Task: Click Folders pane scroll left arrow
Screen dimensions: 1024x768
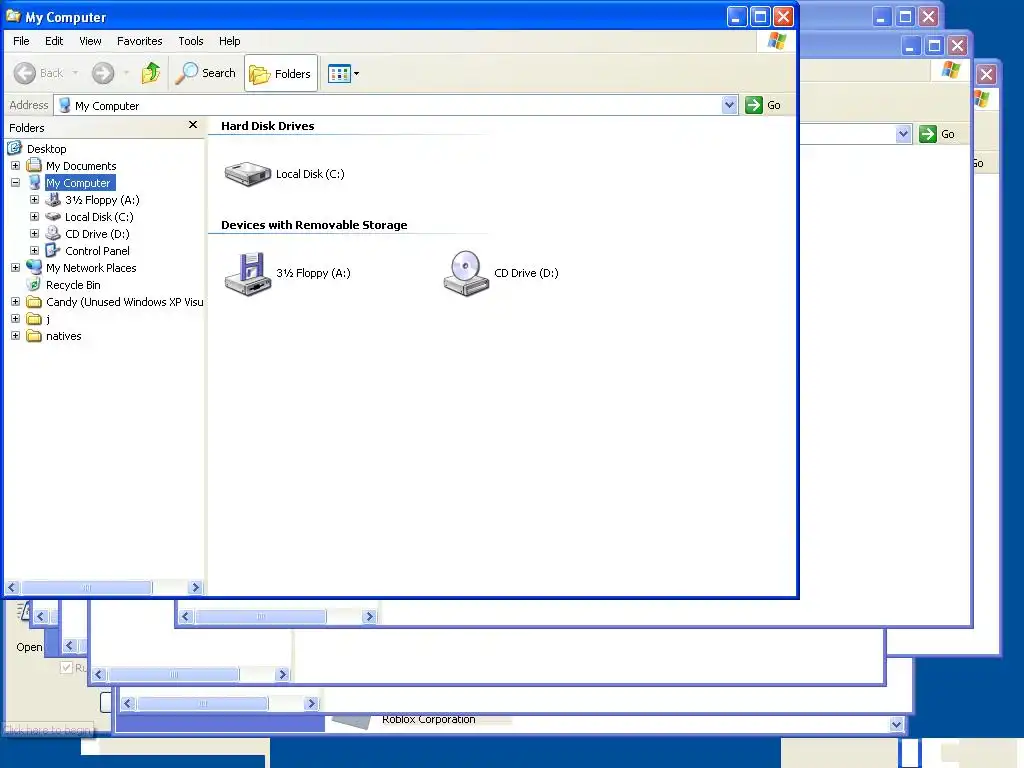Action: 12,587
